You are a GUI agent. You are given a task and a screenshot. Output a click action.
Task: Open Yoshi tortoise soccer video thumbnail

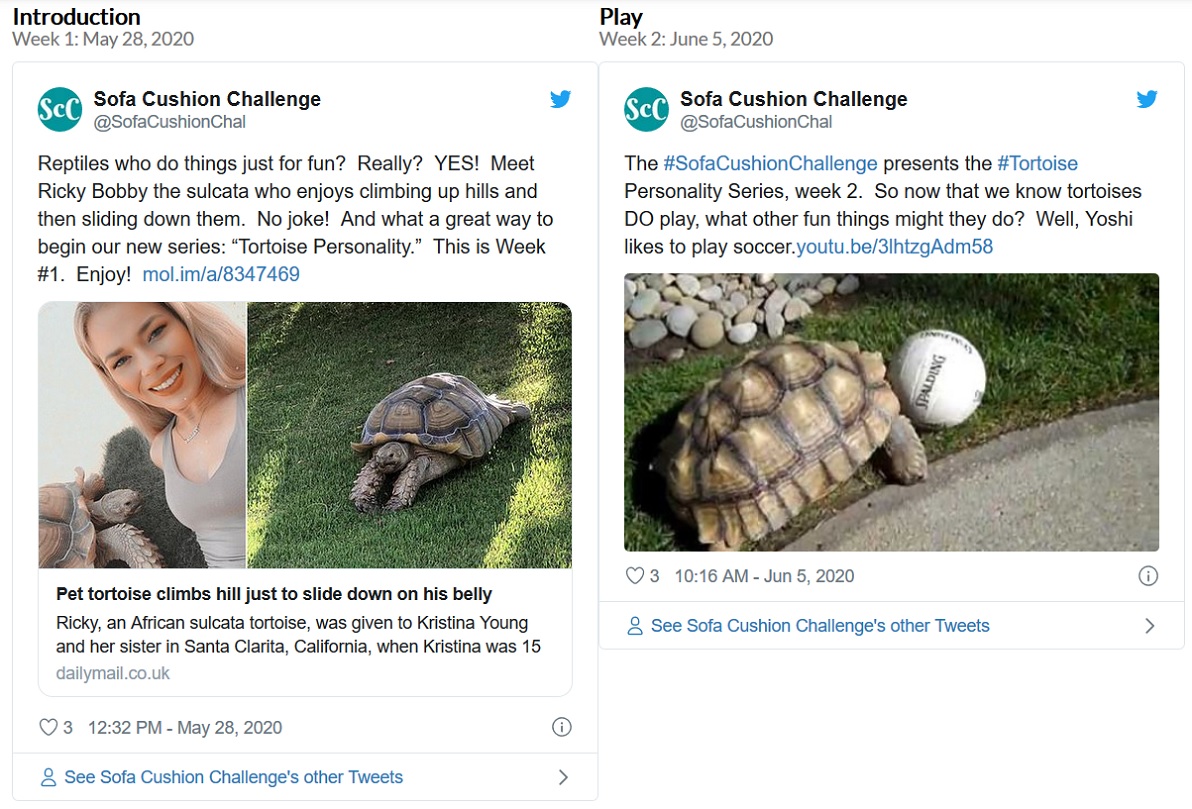click(x=891, y=412)
